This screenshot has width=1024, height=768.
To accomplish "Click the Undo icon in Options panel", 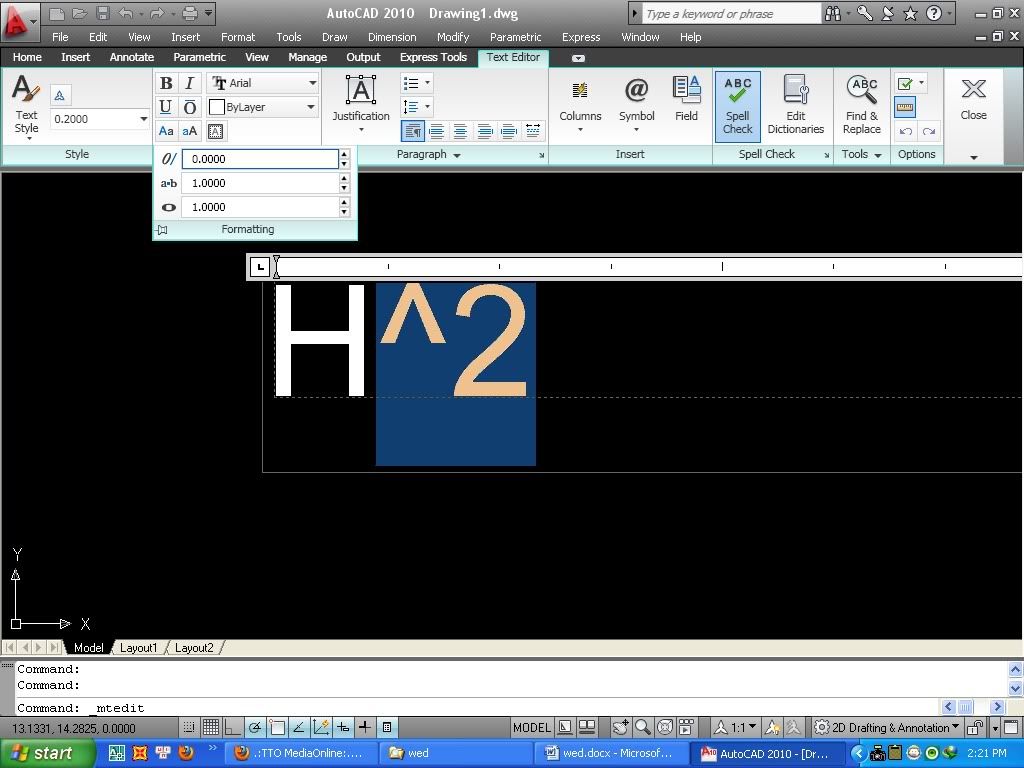I will tap(905, 131).
